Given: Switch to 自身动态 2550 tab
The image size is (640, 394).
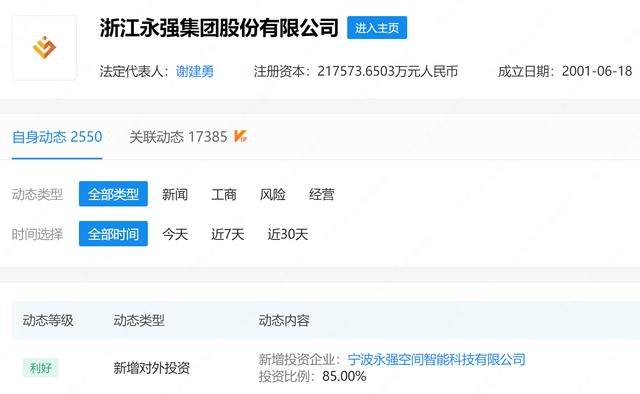Looking at the screenshot, I should (x=57, y=137).
